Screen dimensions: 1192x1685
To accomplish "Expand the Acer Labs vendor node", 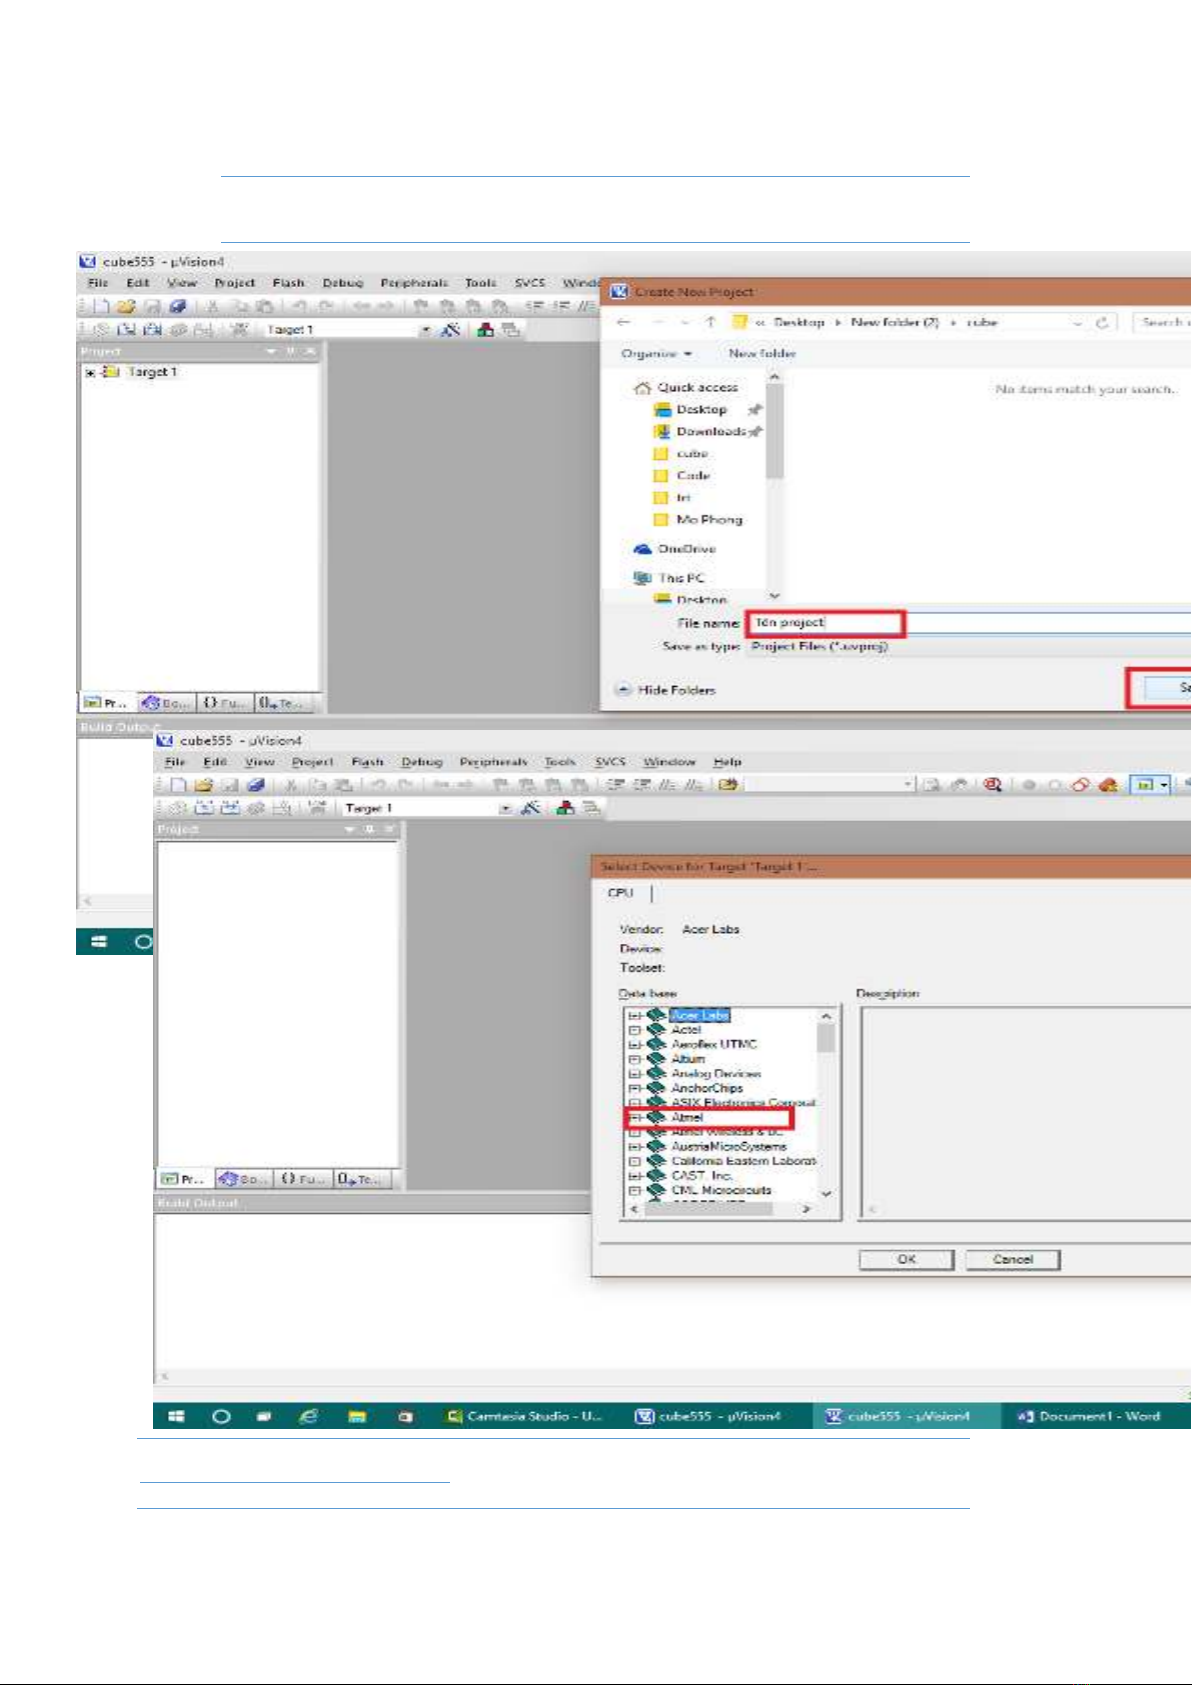I will (634, 1015).
